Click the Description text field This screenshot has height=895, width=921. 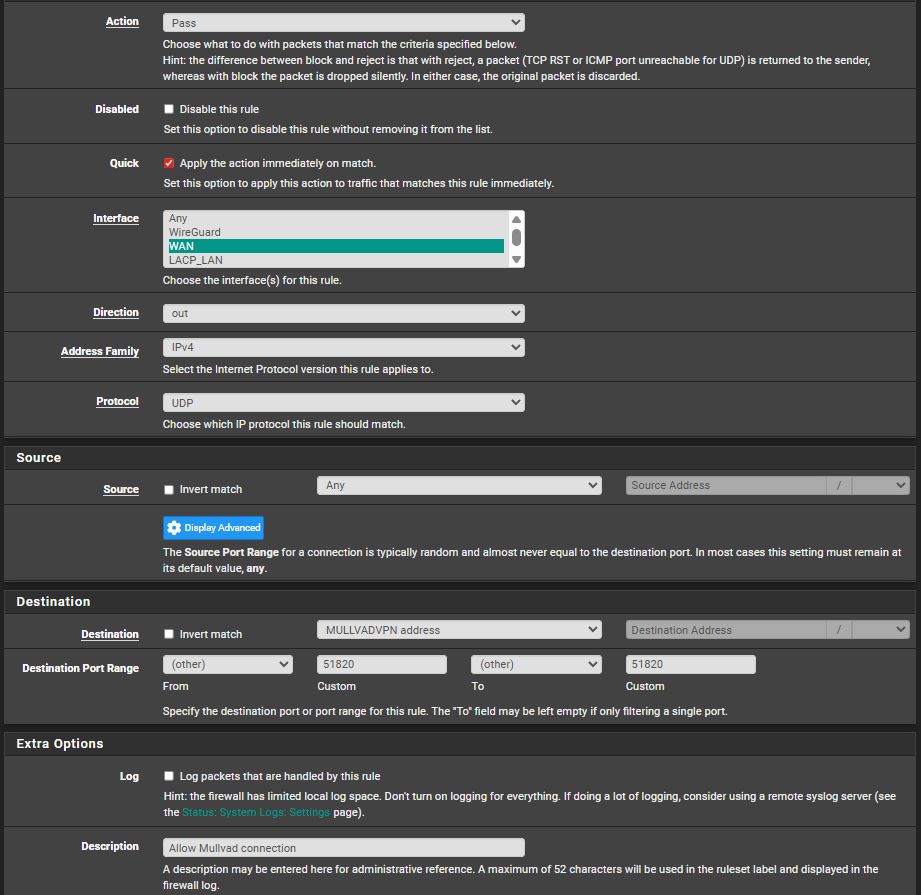point(343,848)
